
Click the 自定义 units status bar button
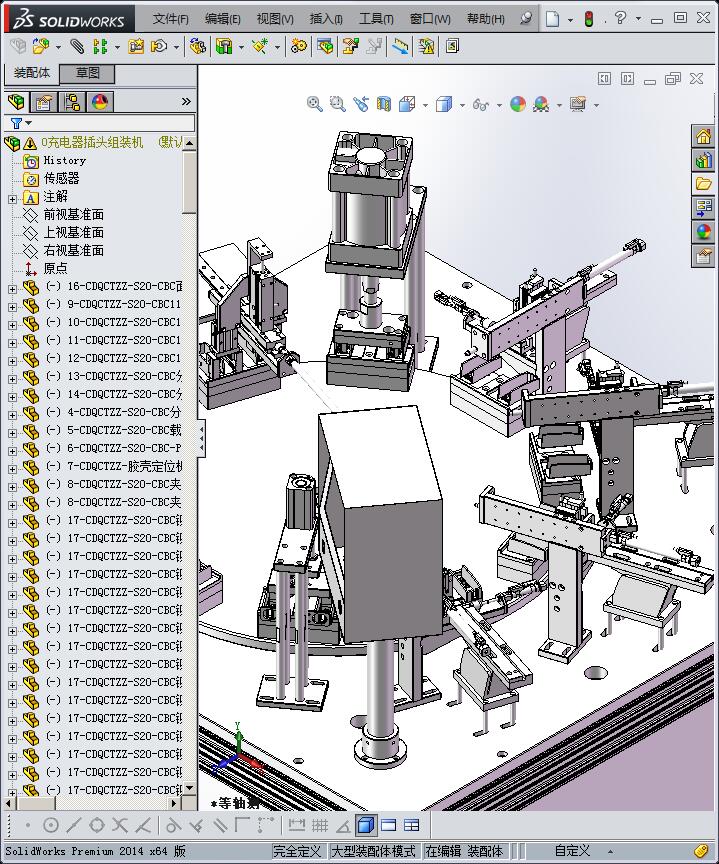click(572, 851)
